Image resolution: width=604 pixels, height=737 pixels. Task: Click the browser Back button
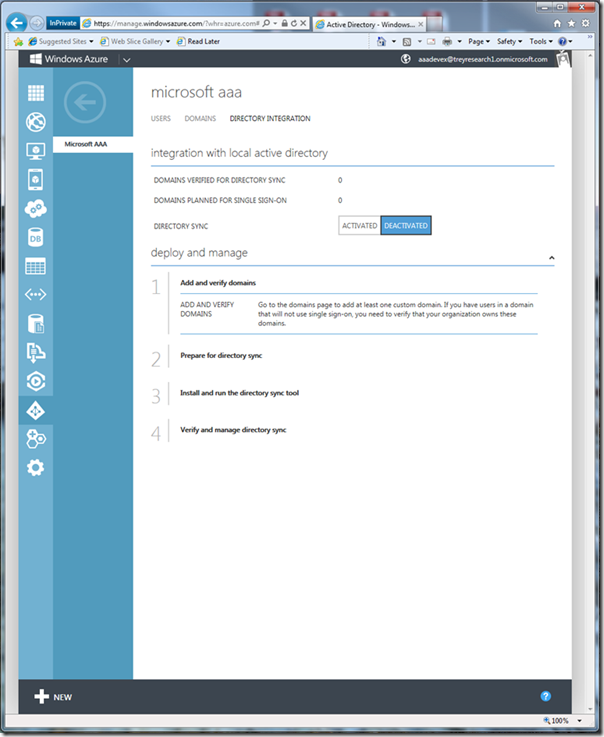pyautogui.click(x=16, y=23)
